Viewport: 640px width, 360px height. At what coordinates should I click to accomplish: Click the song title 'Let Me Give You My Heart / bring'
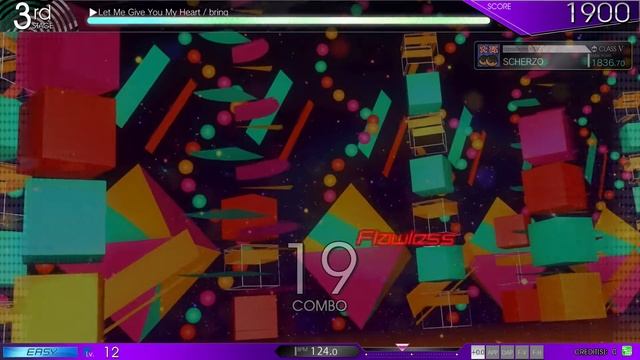coord(163,13)
